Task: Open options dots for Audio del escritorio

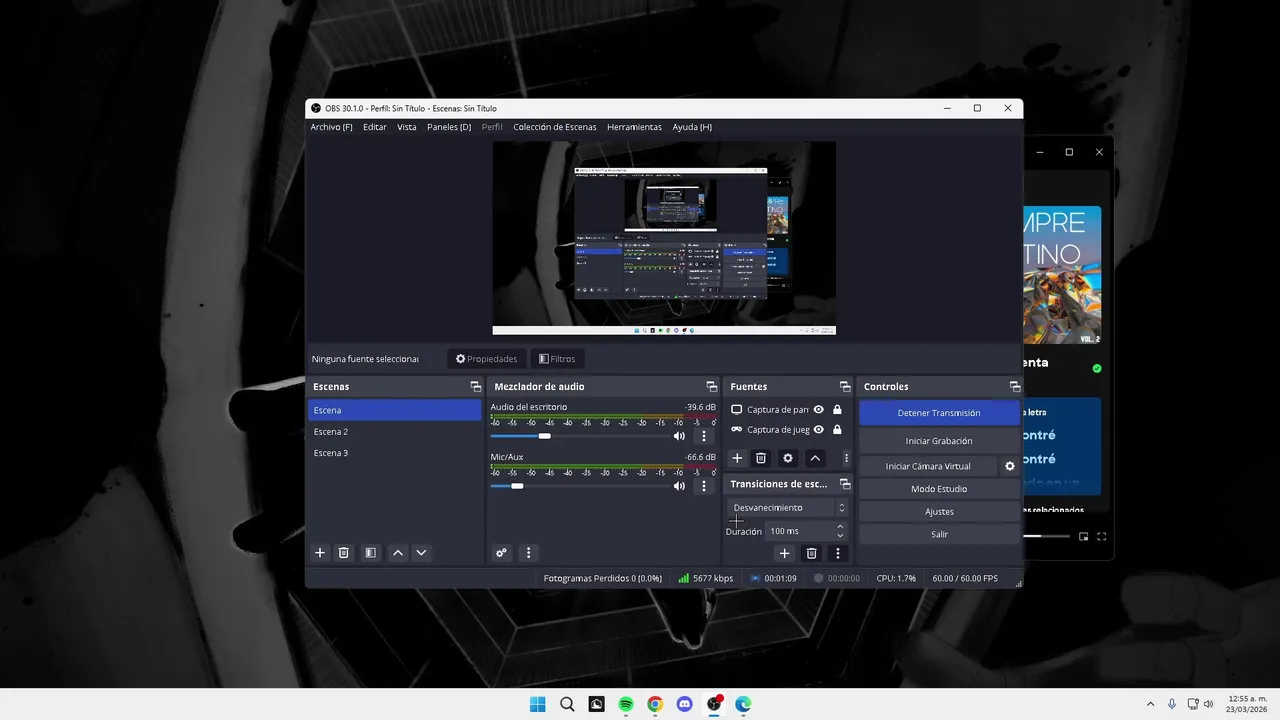Action: coord(703,436)
